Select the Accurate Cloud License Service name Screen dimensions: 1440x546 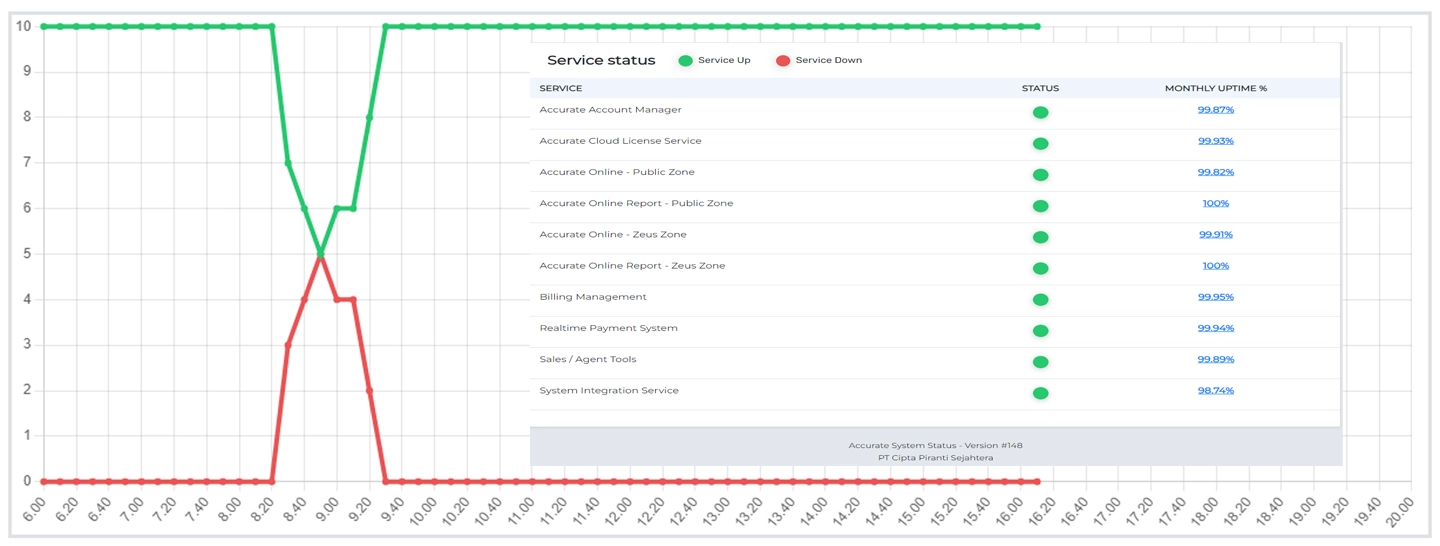tap(621, 141)
